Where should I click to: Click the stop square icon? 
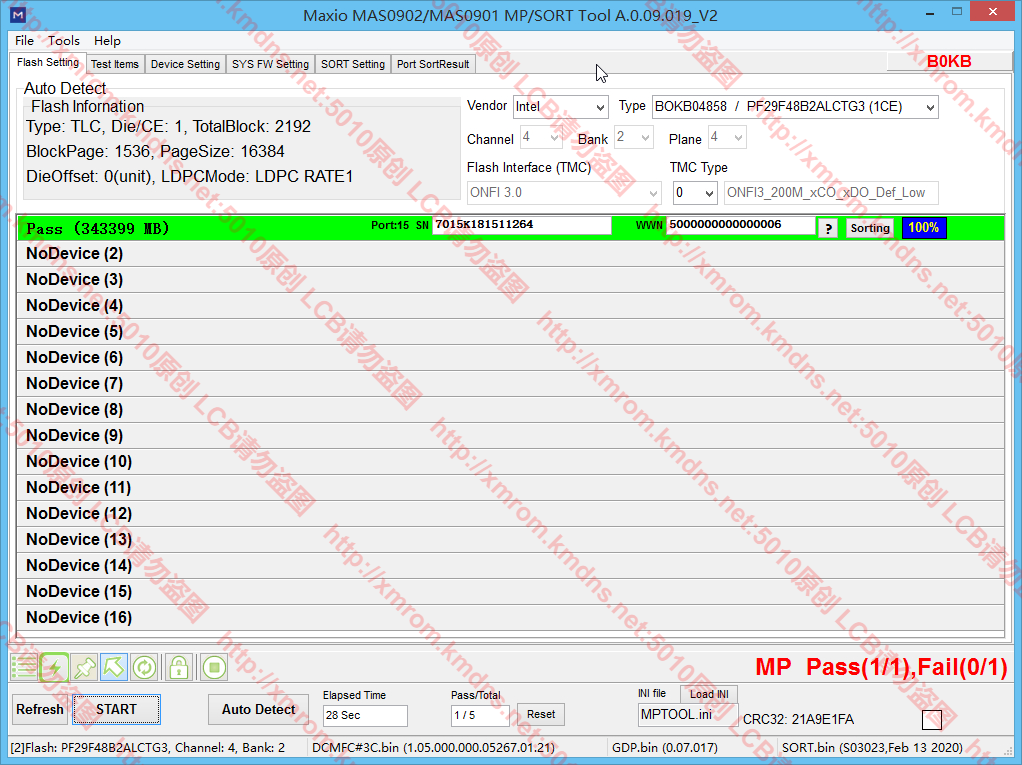(213, 667)
